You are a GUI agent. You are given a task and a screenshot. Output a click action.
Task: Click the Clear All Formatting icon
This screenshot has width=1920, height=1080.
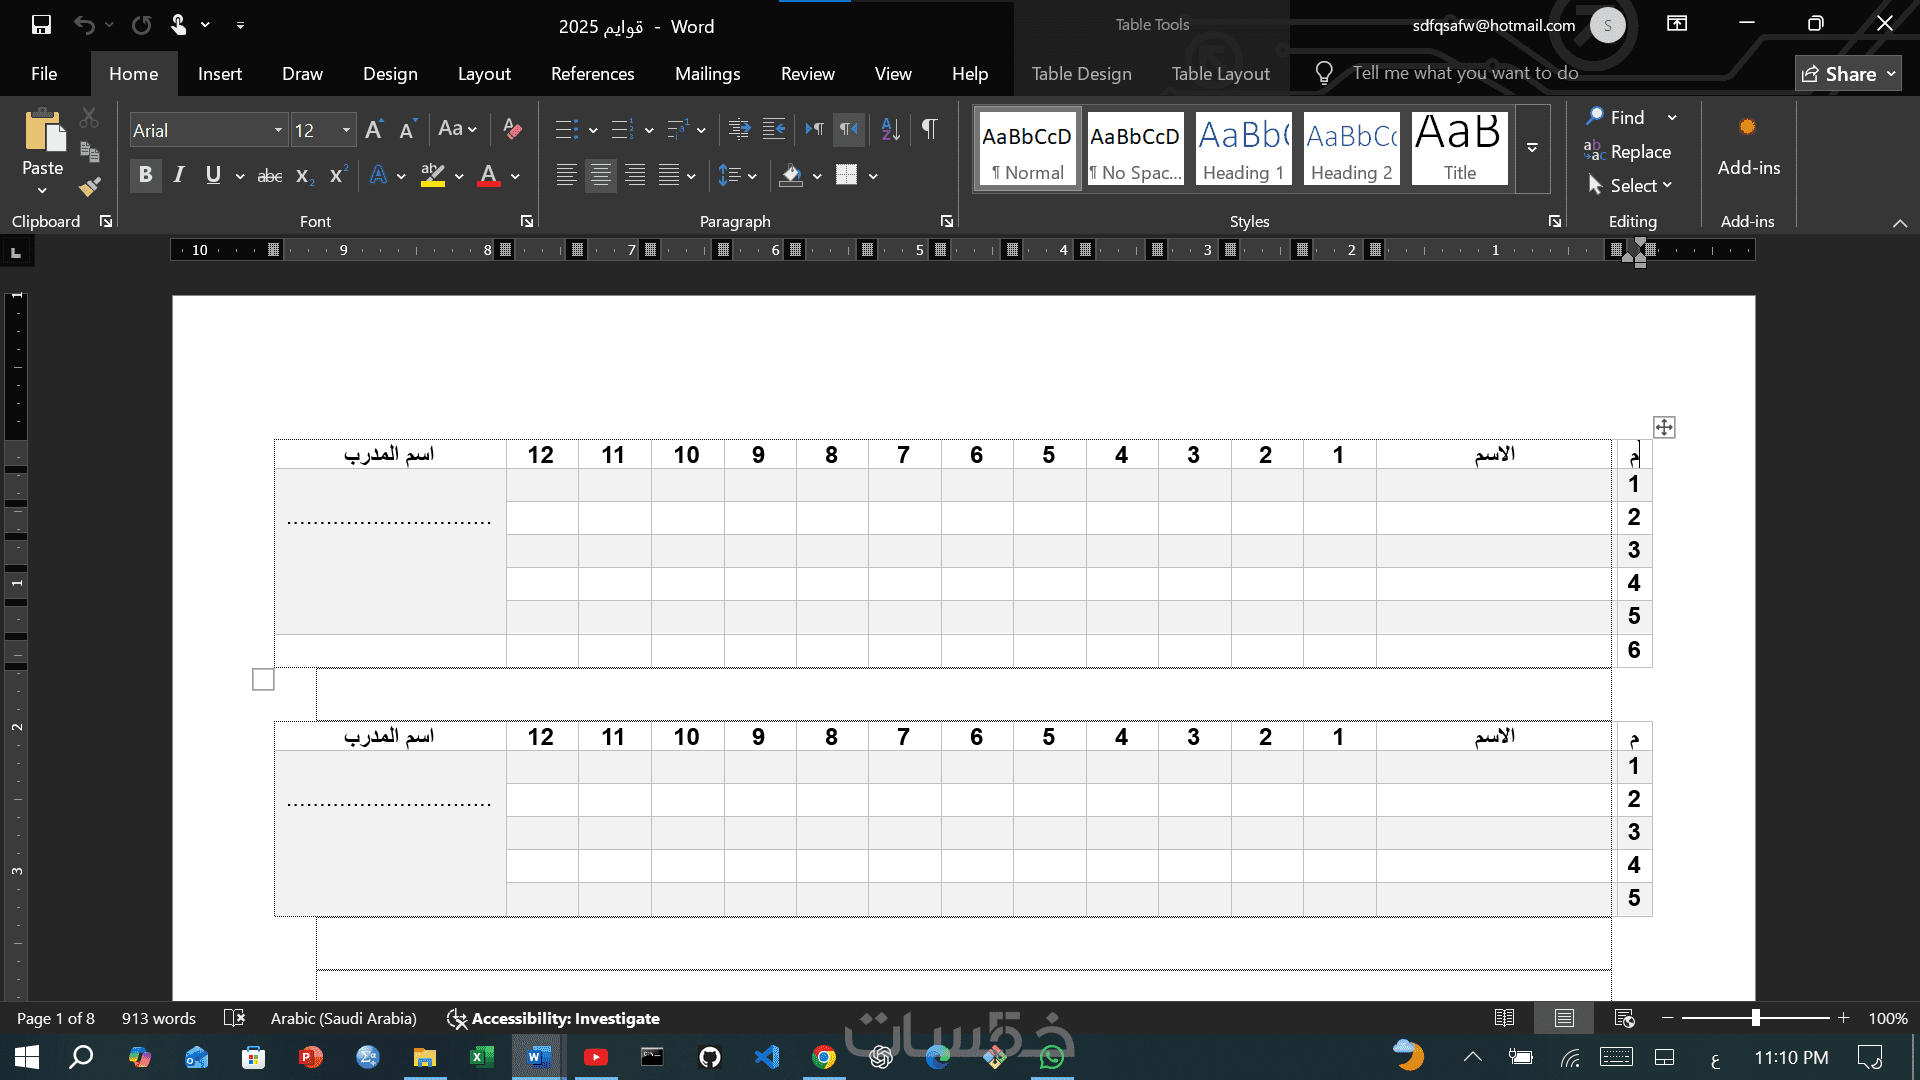pos(512,129)
